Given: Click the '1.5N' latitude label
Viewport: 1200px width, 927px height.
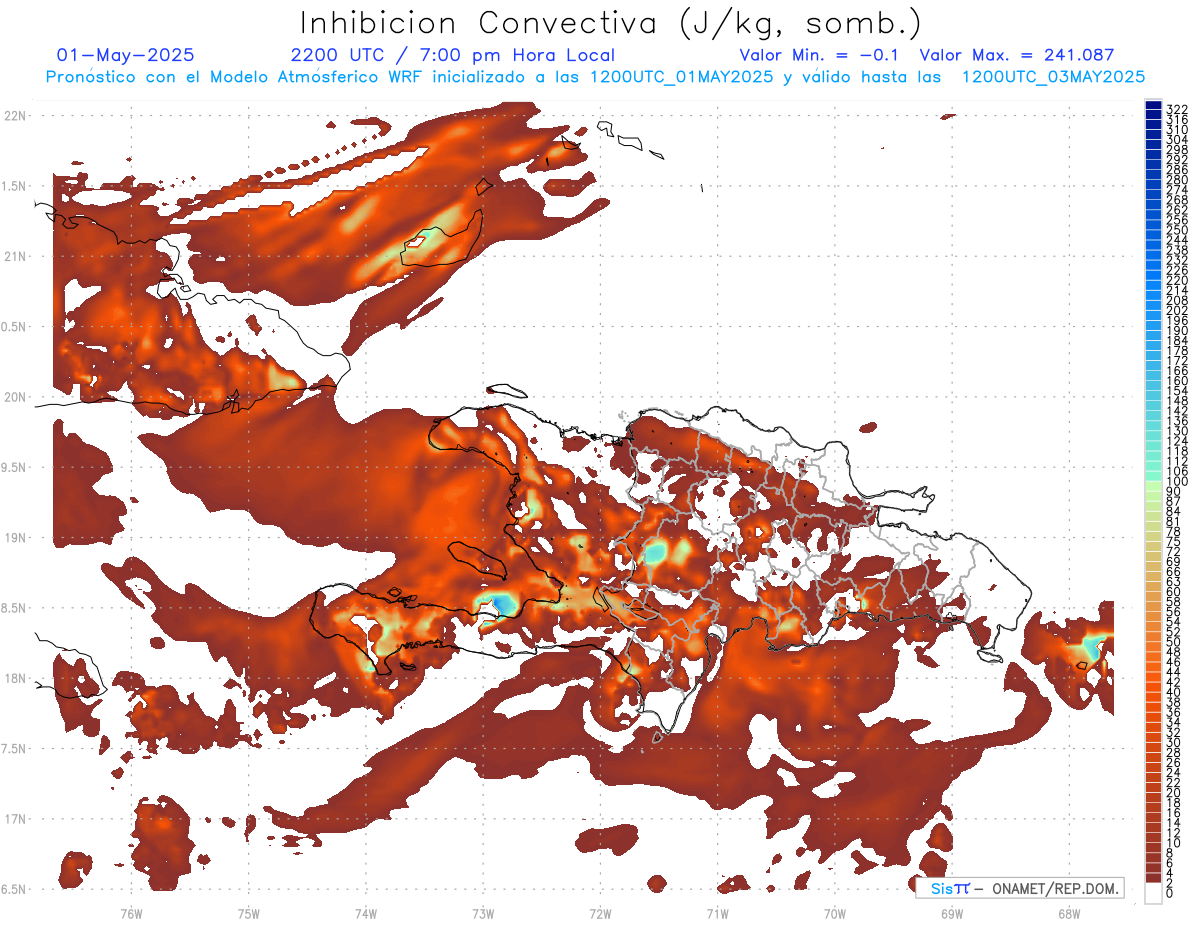Looking at the screenshot, I should pyautogui.click(x=15, y=186).
